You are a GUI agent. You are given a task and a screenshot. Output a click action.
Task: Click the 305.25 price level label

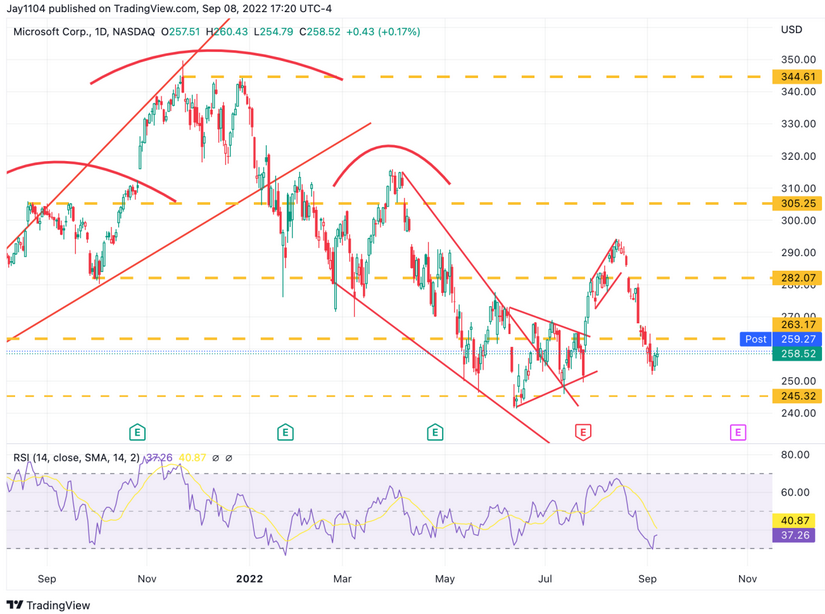coord(797,204)
